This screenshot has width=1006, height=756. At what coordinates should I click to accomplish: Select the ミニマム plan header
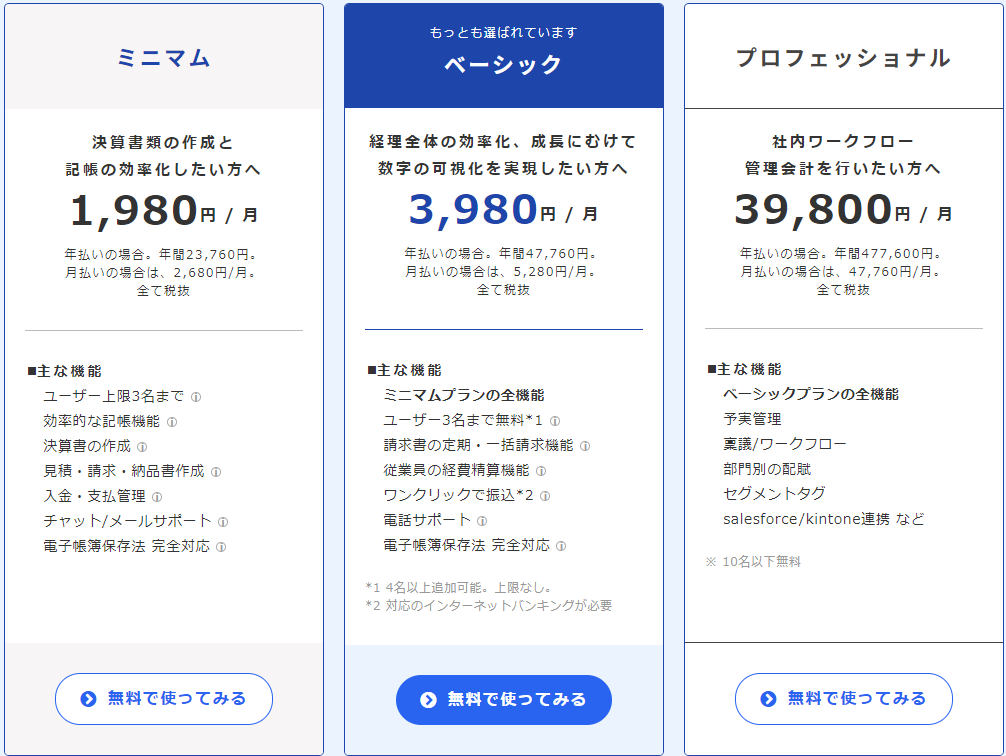[164, 57]
